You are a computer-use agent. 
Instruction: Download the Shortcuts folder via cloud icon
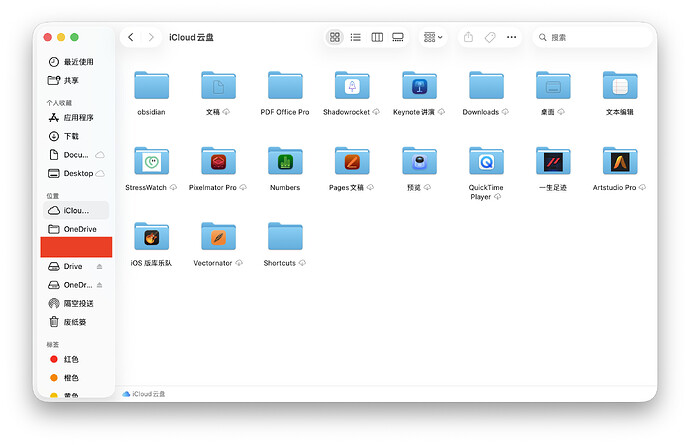point(302,263)
